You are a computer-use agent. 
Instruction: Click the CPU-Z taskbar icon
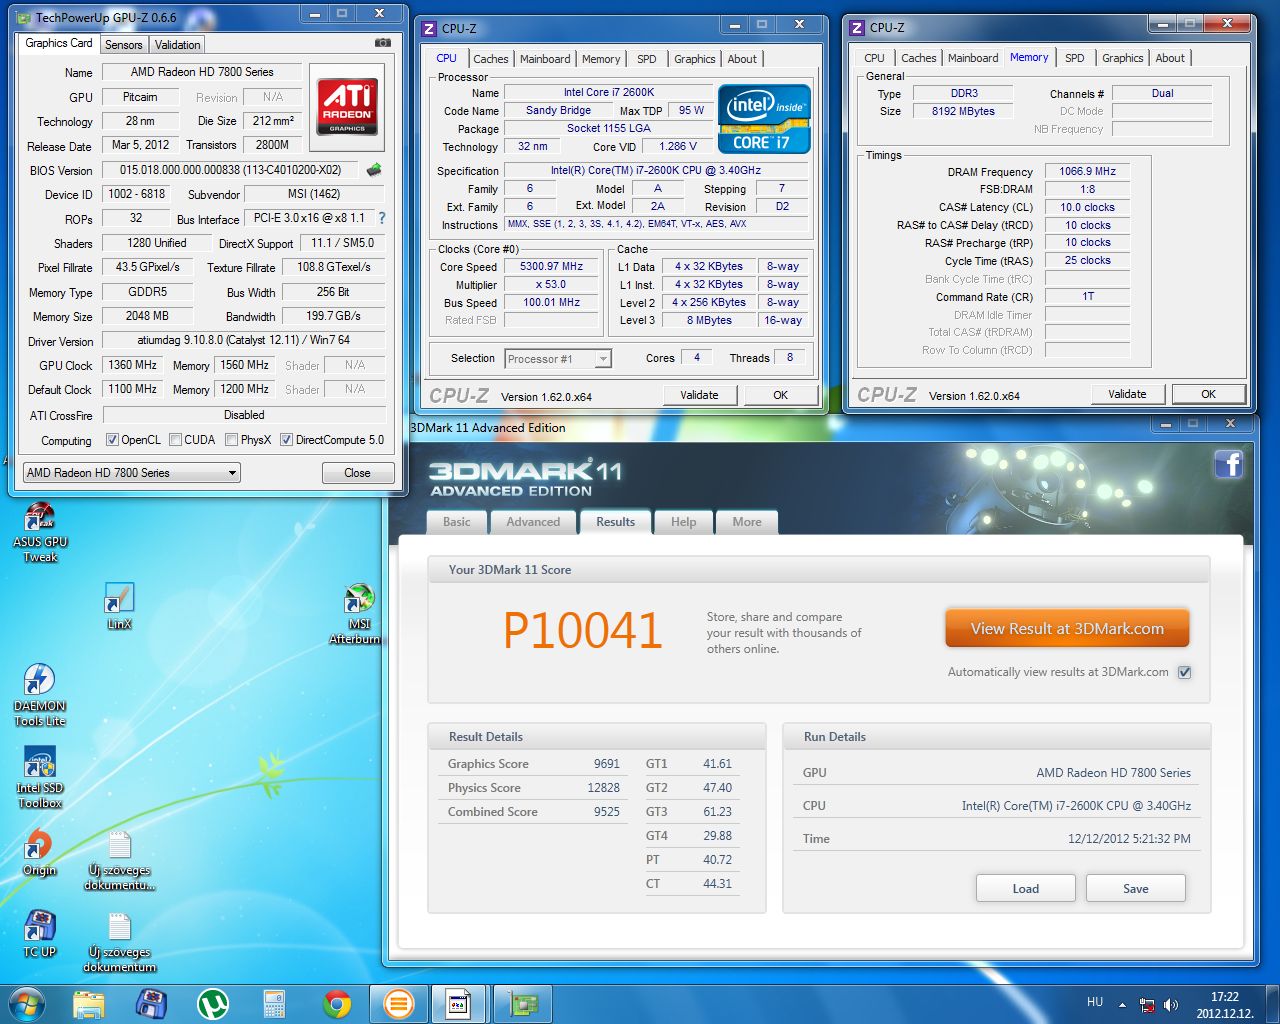[459, 1003]
